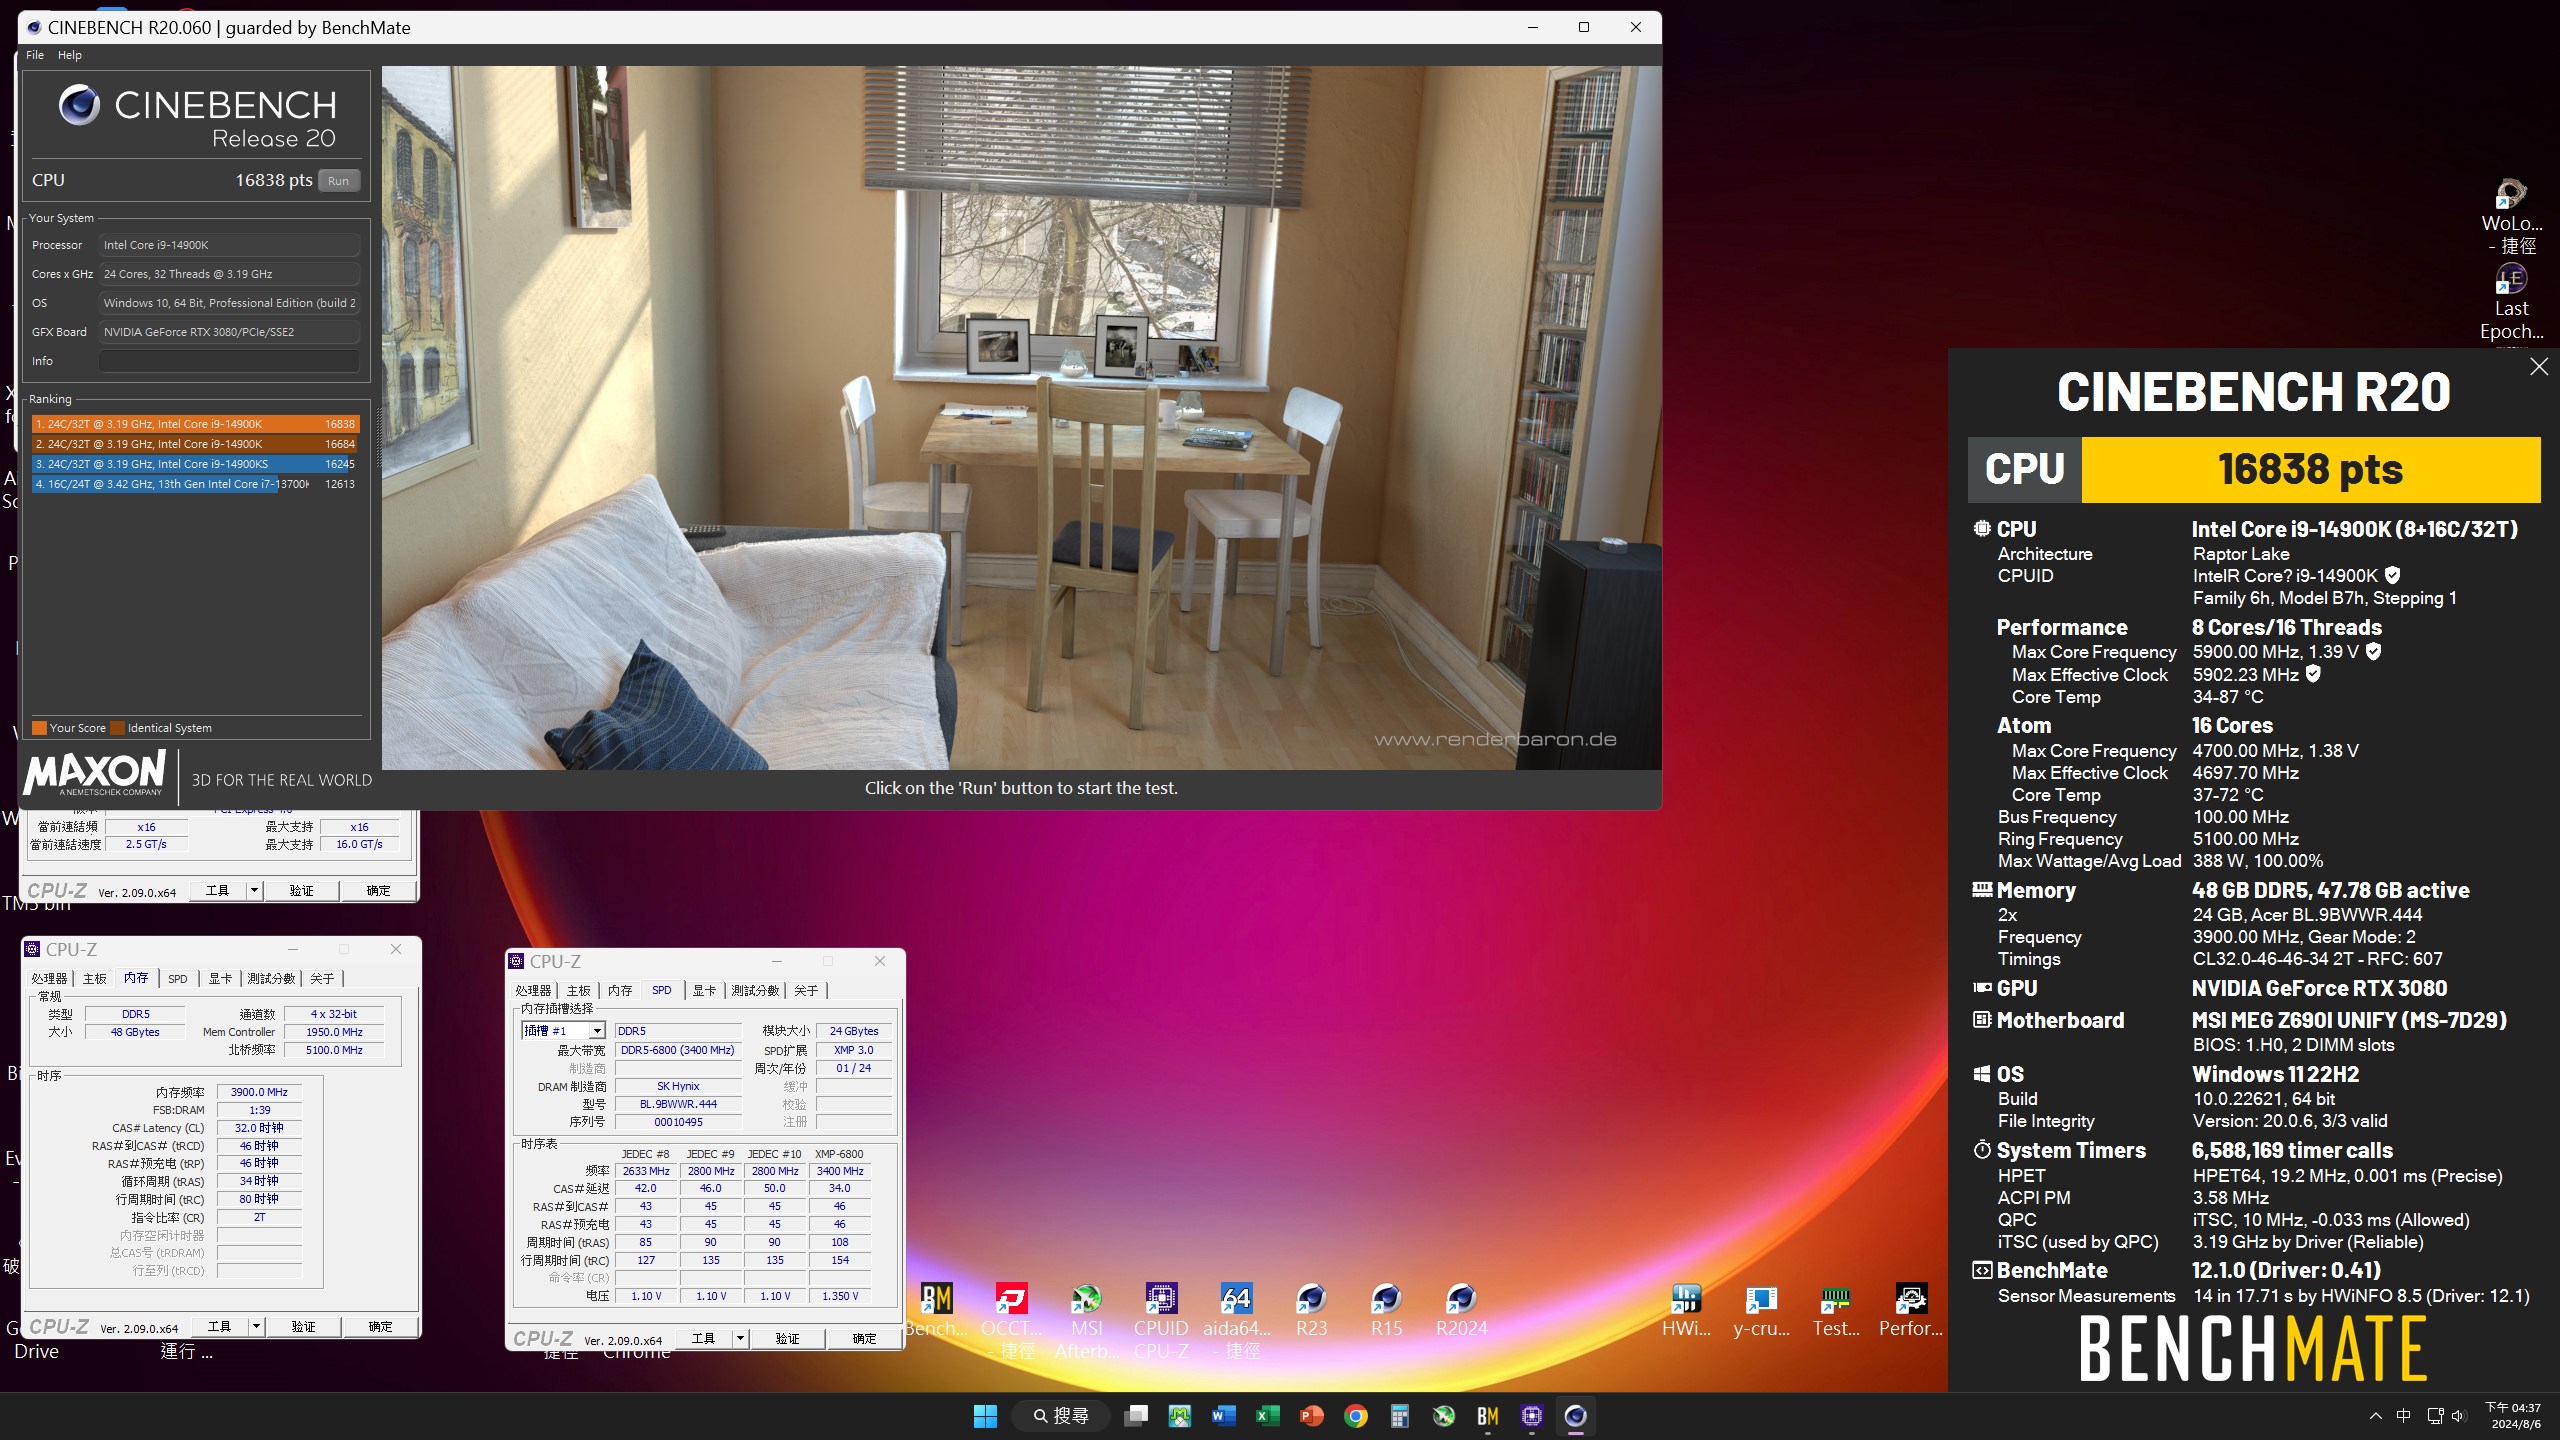Click the GFX Board NVIDIA GeForce RTX 3080 field
Image resolution: width=2560 pixels, height=1440 pixels.
[229, 332]
